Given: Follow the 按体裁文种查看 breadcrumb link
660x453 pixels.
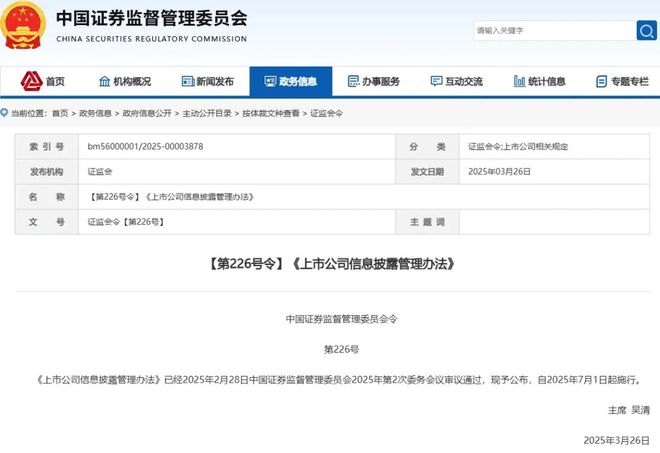Looking at the screenshot, I should [x=271, y=113].
